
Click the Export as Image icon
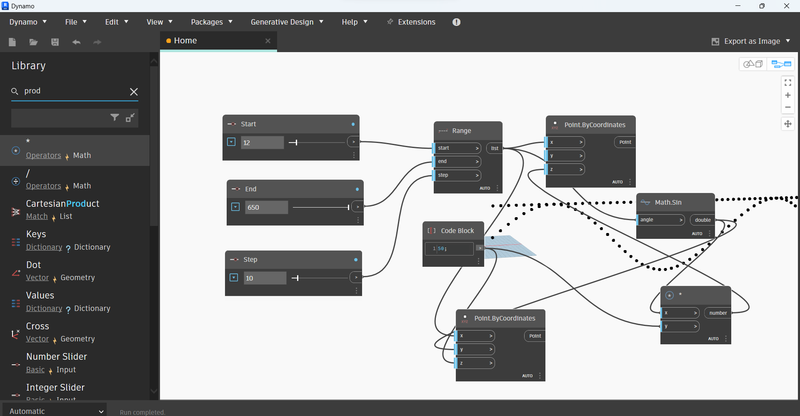pyautogui.click(x=715, y=41)
